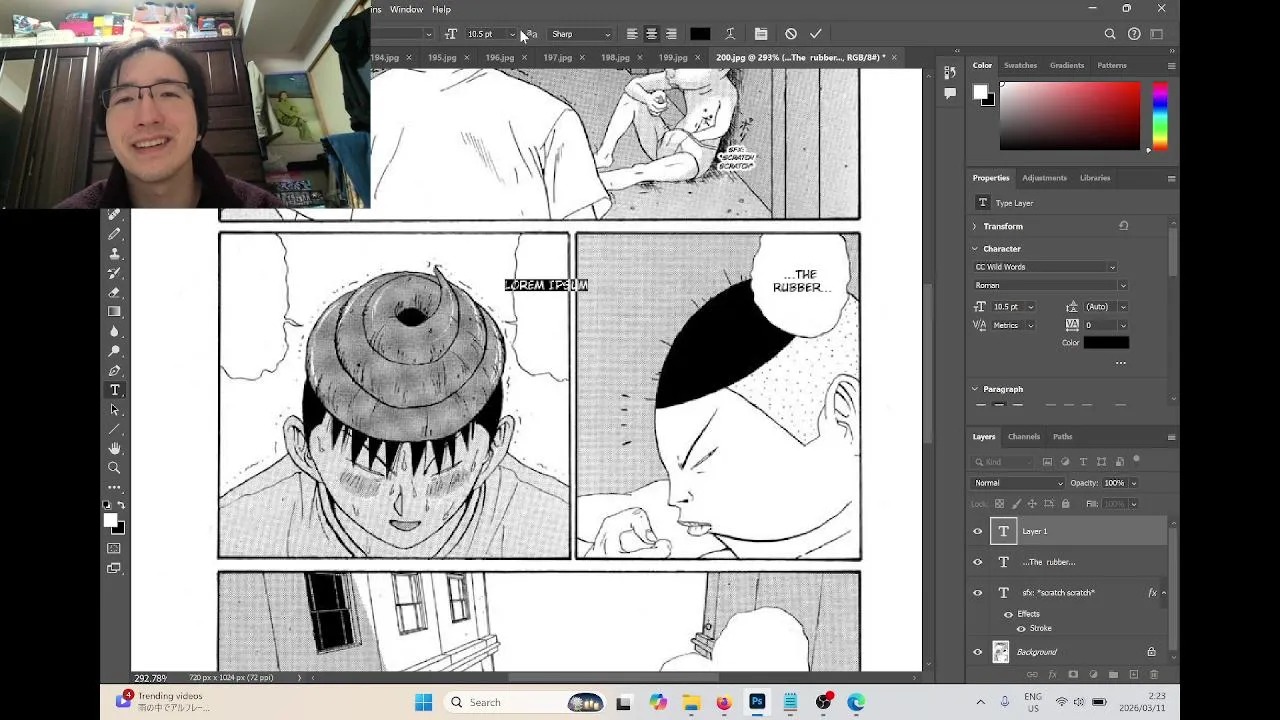Delete layer using trash icon

(x=1154, y=675)
